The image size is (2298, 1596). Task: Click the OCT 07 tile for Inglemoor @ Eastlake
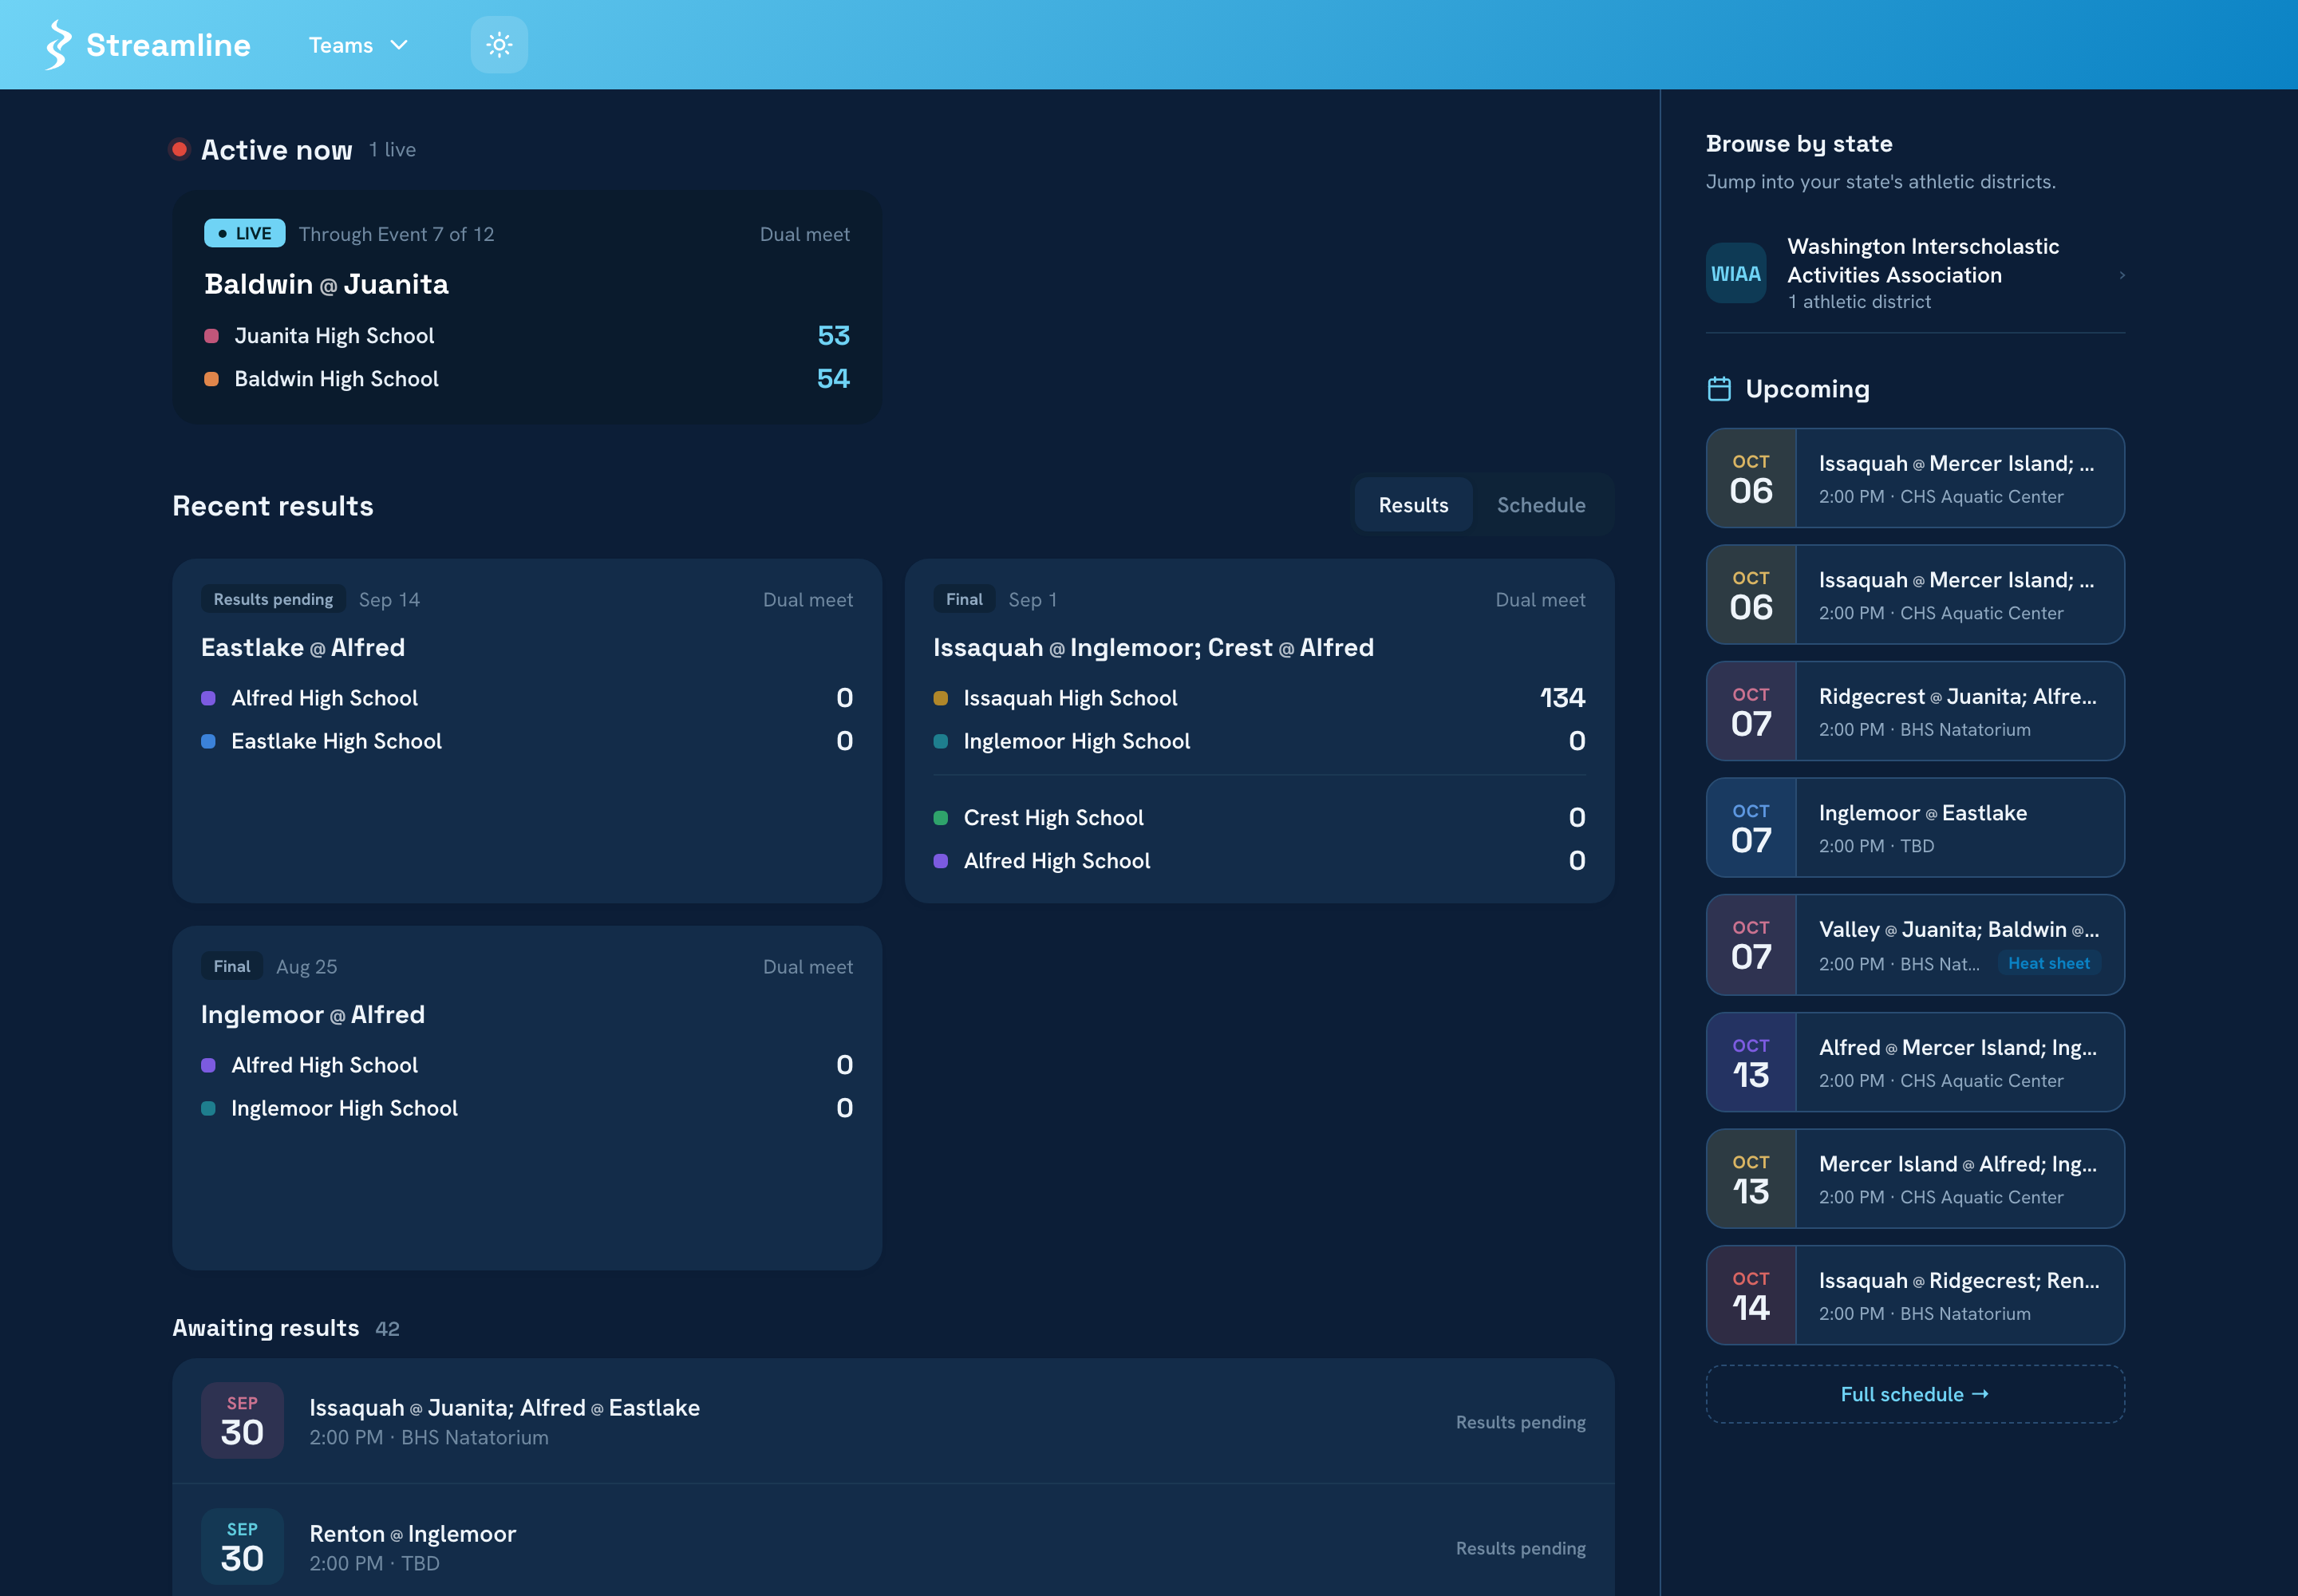pos(1751,828)
